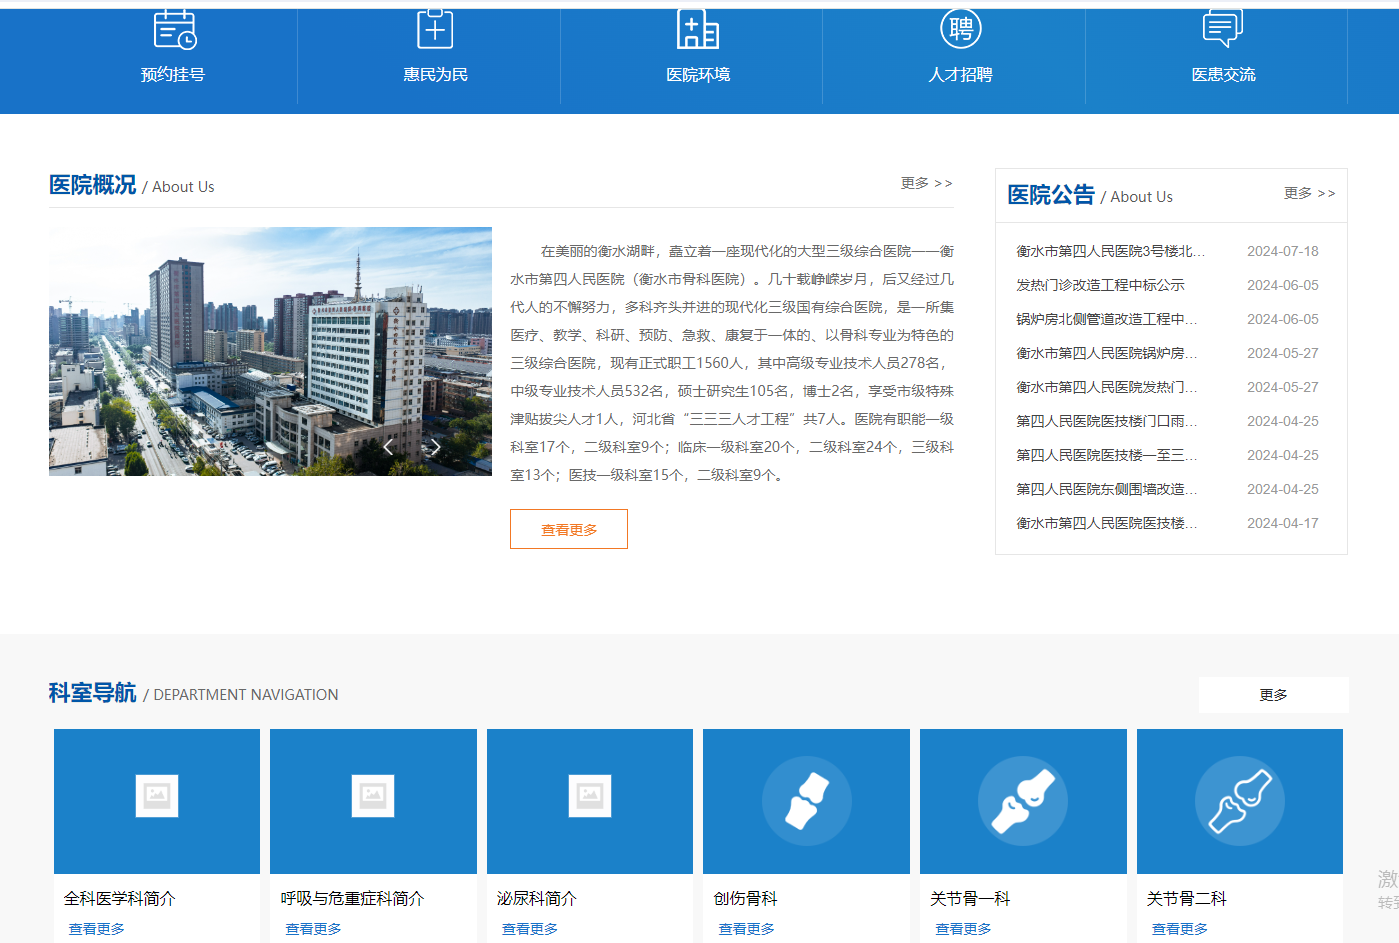Click the 泌尿科简介 title

coord(537,899)
